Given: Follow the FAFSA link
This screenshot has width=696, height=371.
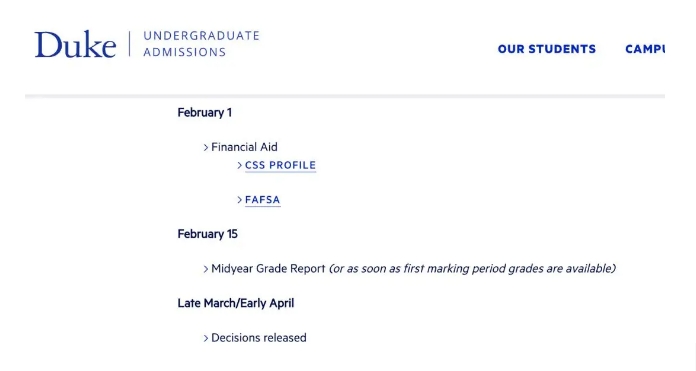Looking at the screenshot, I should (262, 200).
